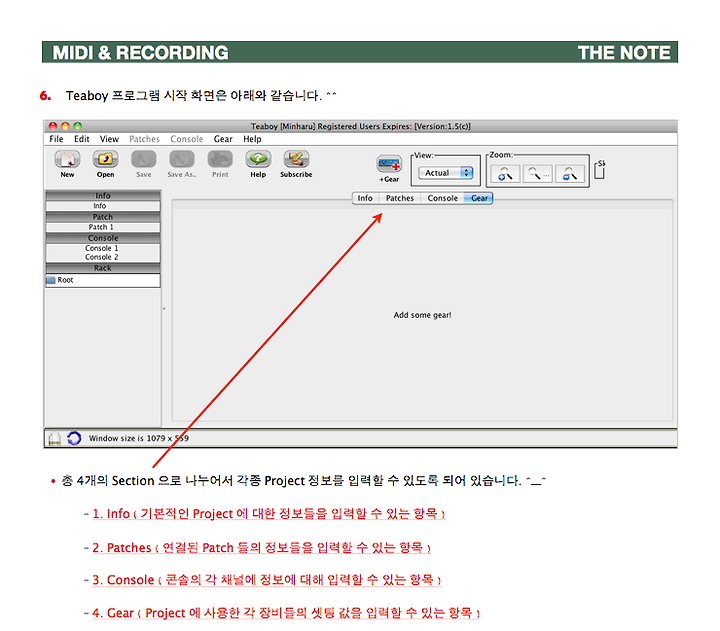Click the Save toolbar icon
The height and width of the screenshot is (631, 720).
pos(144,159)
